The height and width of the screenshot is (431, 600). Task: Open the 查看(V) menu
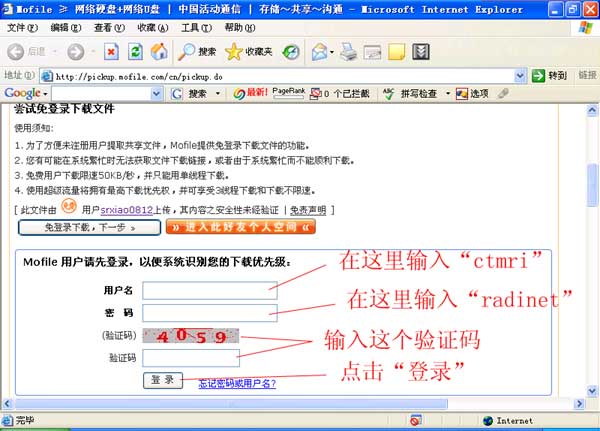[109, 28]
